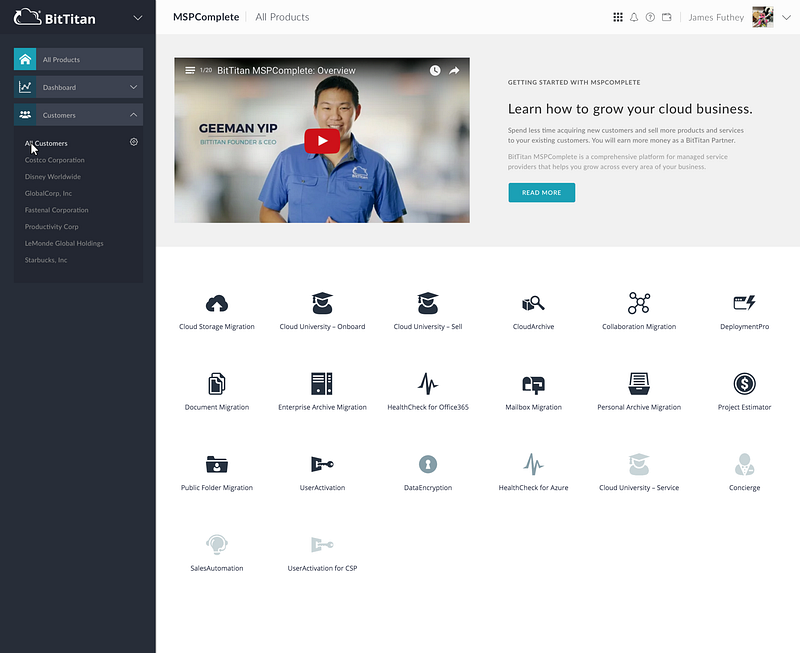Launch HealthCheck for Azure icon
Image resolution: width=800 pixels, height=653 pixels.
click(533, 464)
